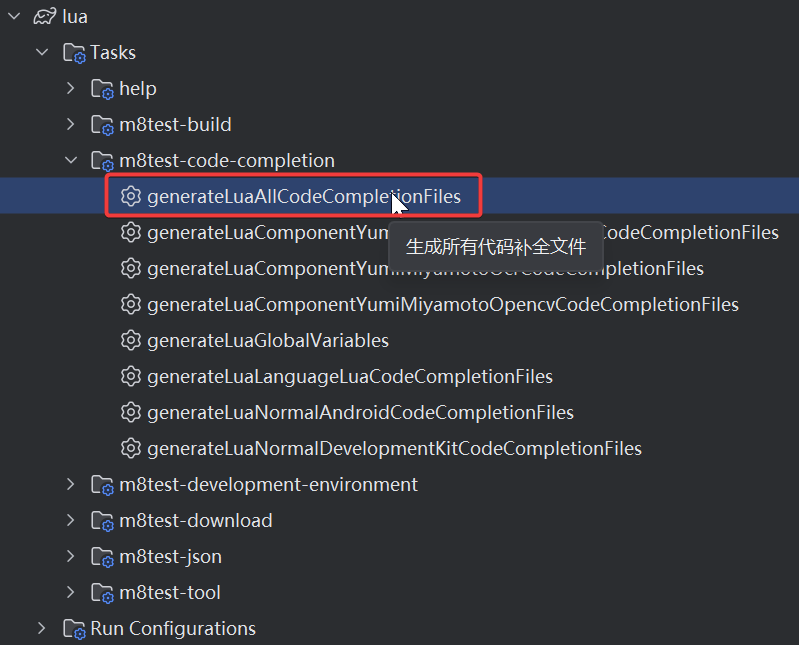Viewport: 799px width, 645px height.
Task: Expand the Run Configurations node
Action: coord(42,629)
